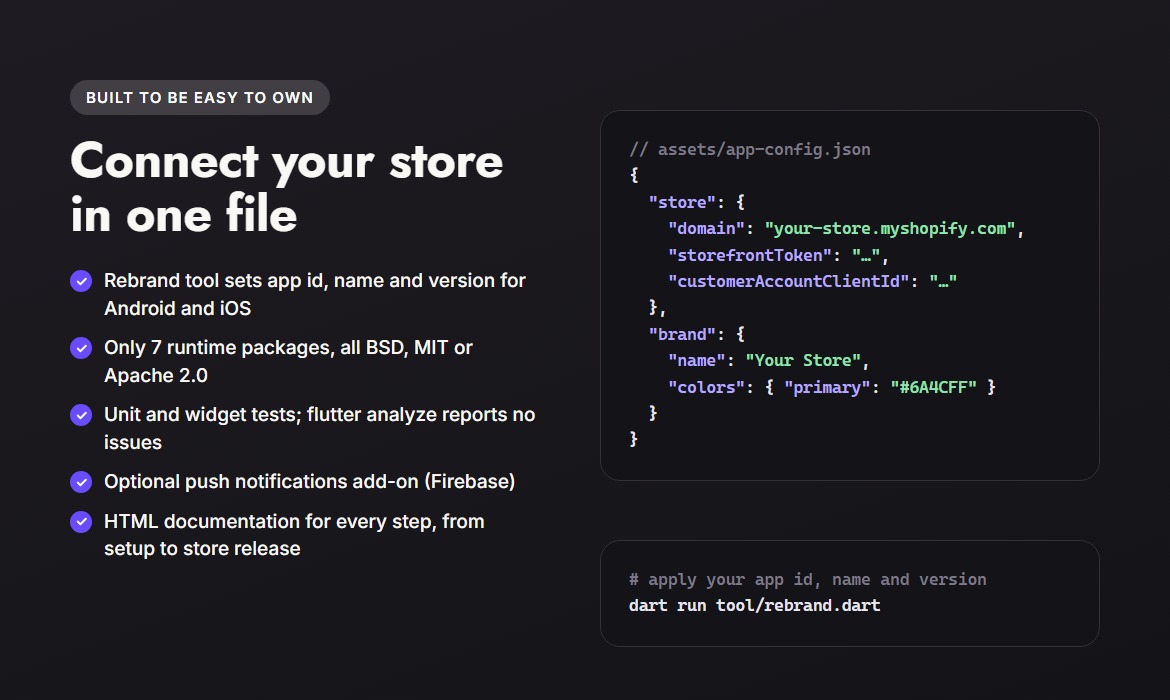Click the "name" key in the code block

click(696, 360)
